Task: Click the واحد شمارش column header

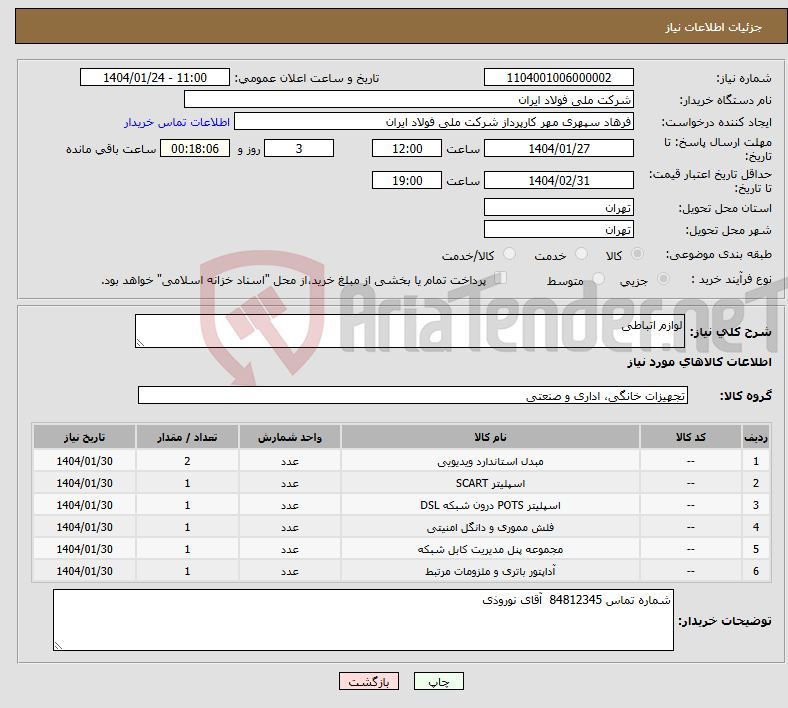Action: point(290,437)
